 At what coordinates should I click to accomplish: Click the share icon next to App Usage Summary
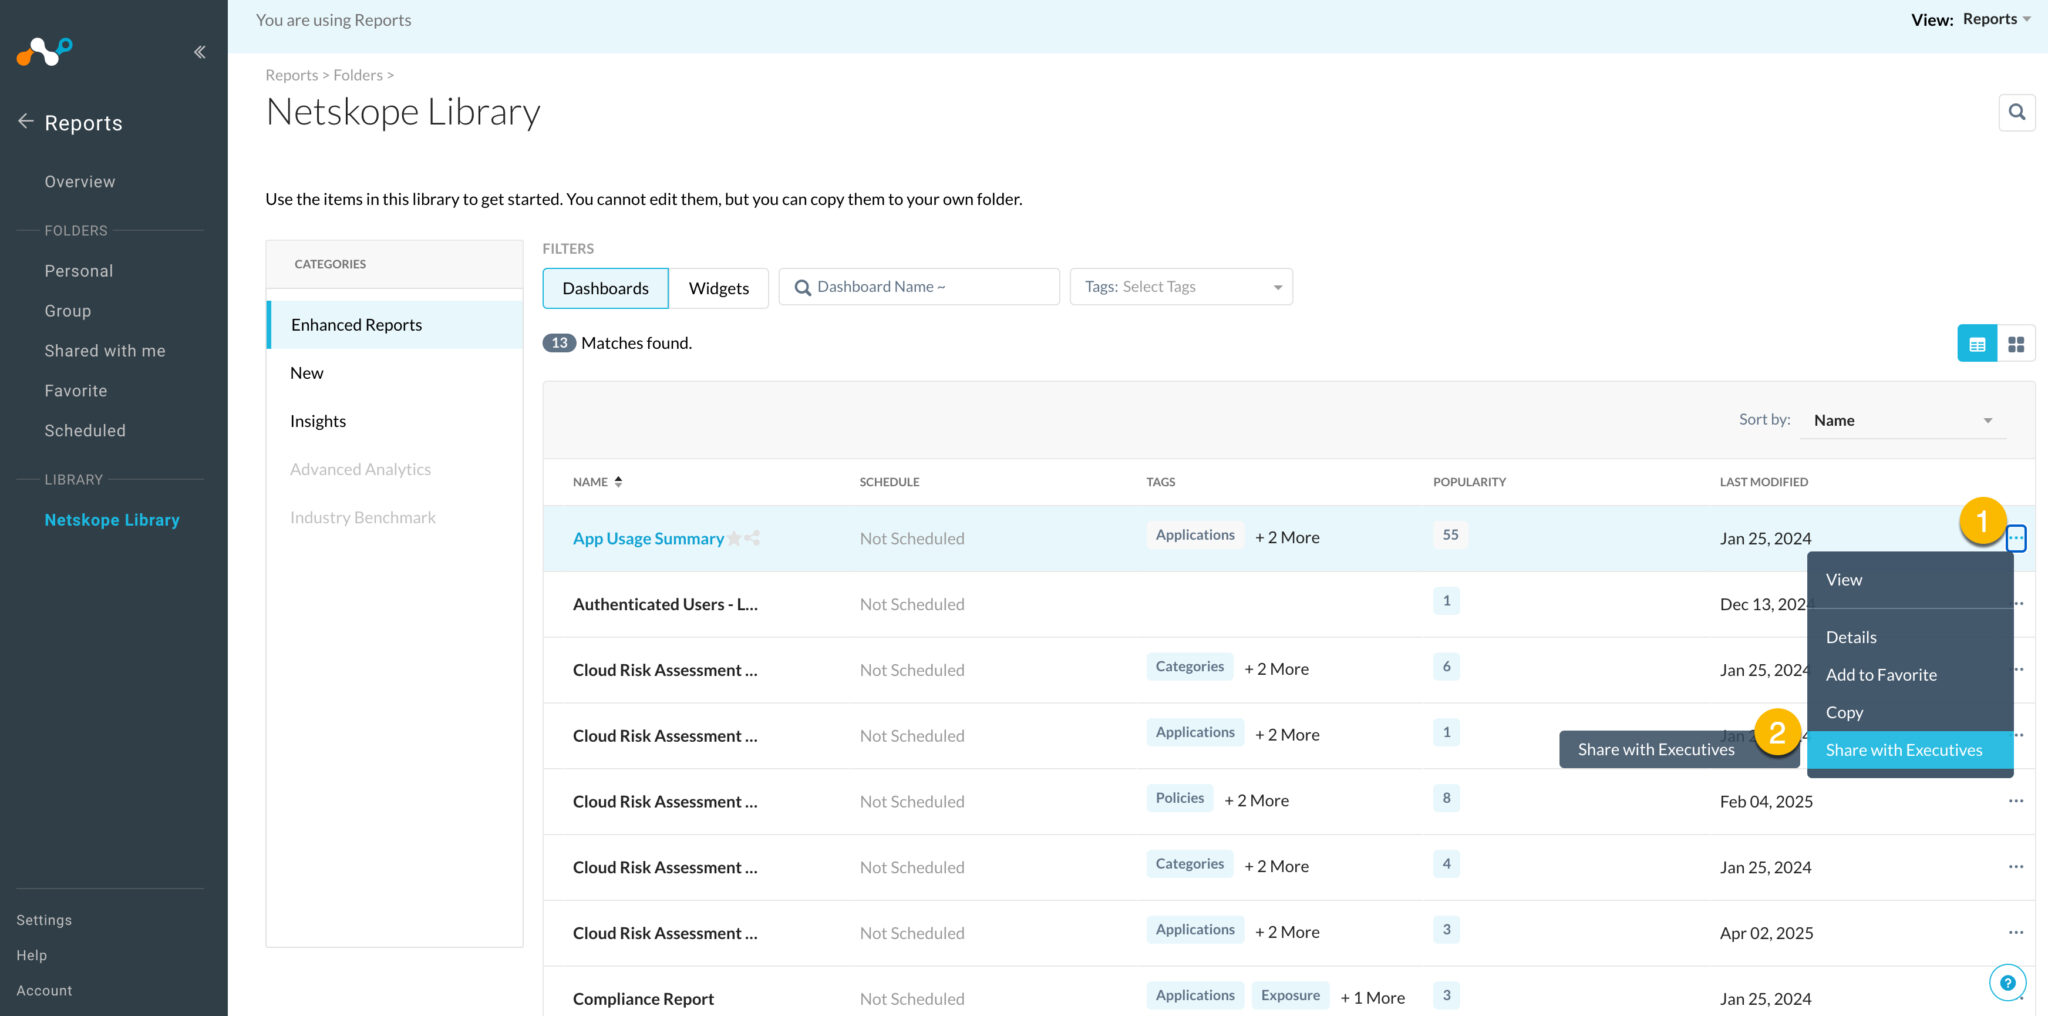click(753, 538)
